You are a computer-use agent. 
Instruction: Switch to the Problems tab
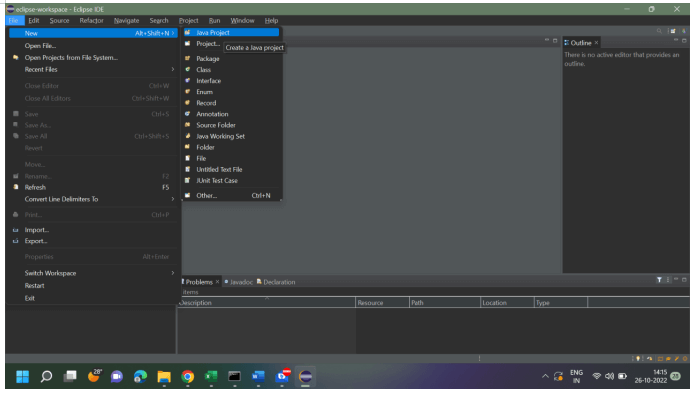coord(198,282)
